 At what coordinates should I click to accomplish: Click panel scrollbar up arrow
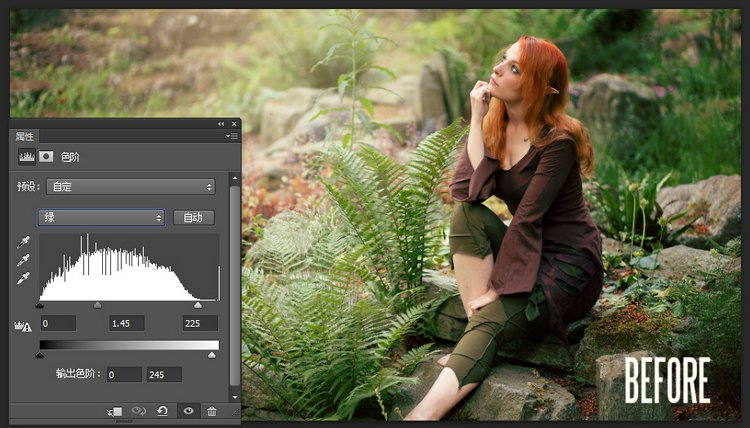pos(234,178)
